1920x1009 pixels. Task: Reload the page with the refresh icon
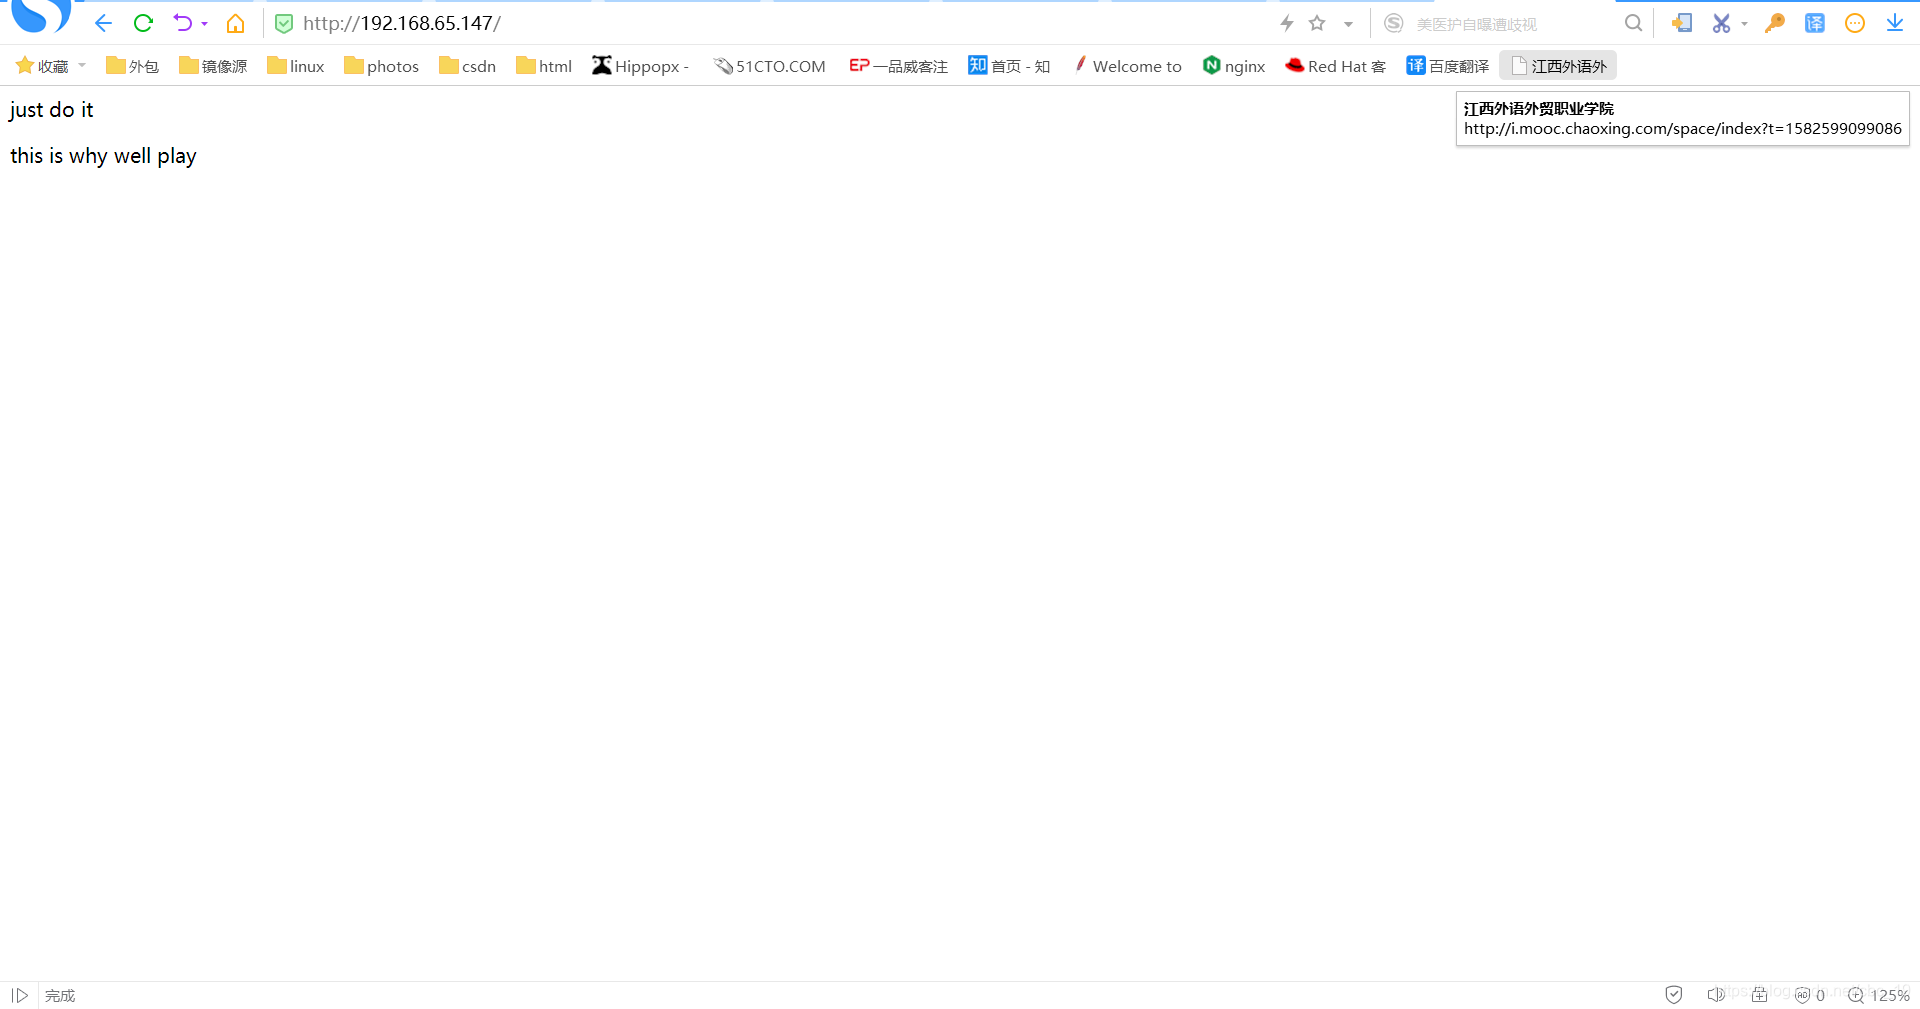coord(143,23)
